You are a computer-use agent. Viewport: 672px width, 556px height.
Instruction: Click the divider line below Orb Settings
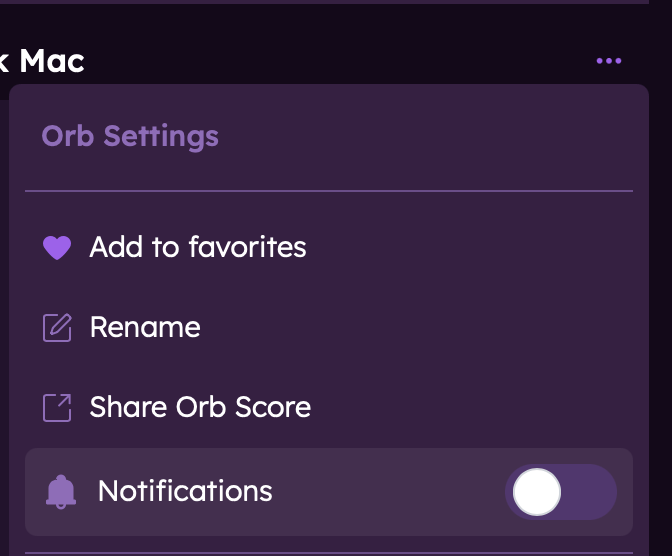(329, 190)
